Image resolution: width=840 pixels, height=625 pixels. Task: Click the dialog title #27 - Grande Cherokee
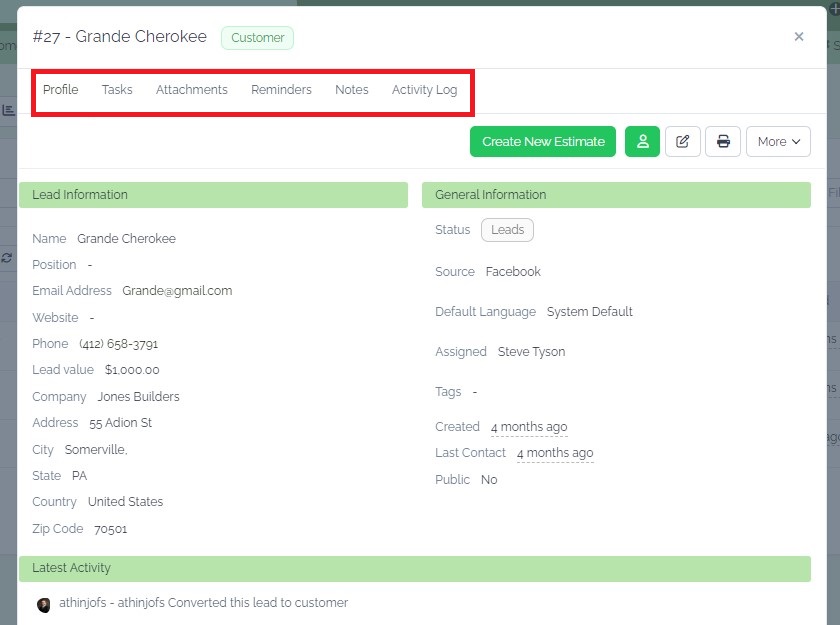tap(119, 36)
